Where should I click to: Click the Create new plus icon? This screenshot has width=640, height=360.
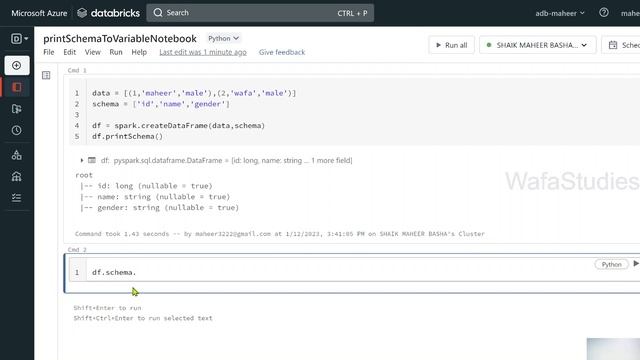tap(17, 65)
